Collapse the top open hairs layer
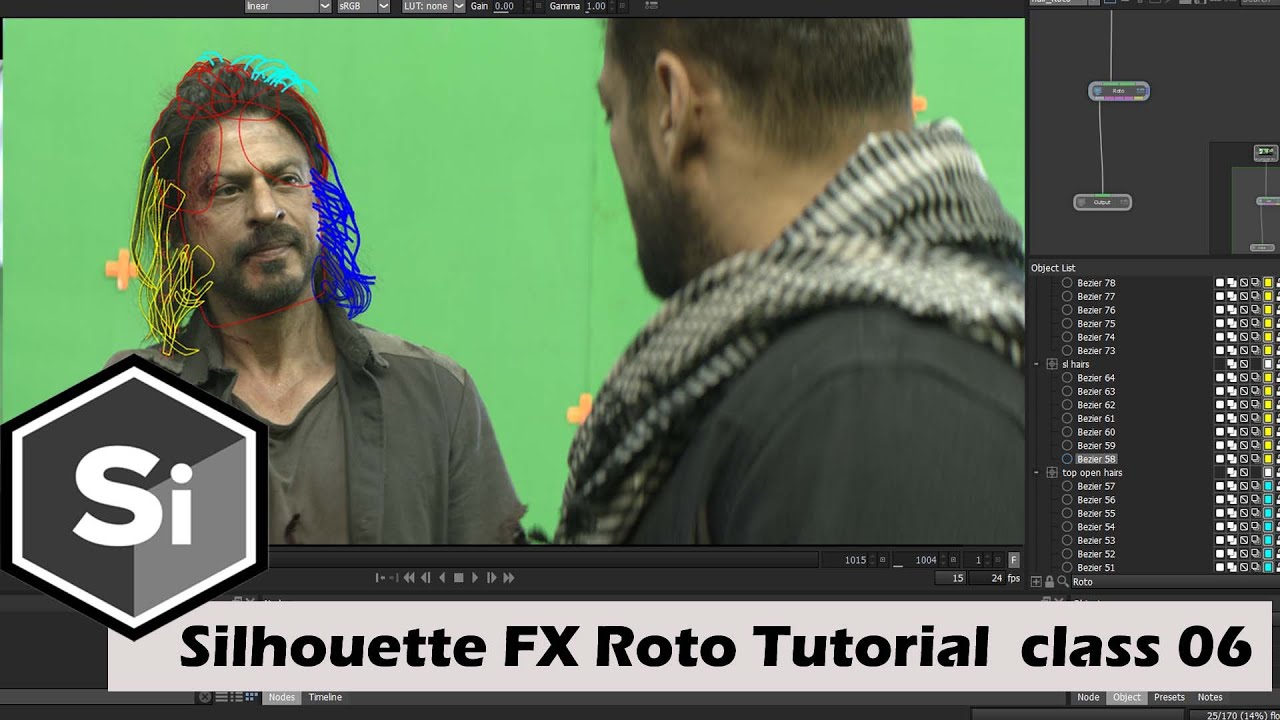 click(x=1036, y=472)
